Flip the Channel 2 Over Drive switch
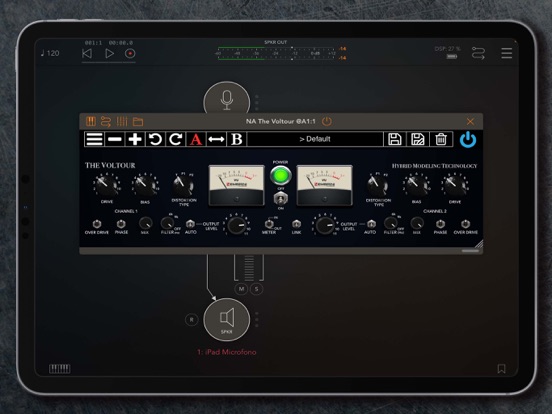The height and width of the screenshot is (414, 552). pyautogui.click(x=465, y=224)
